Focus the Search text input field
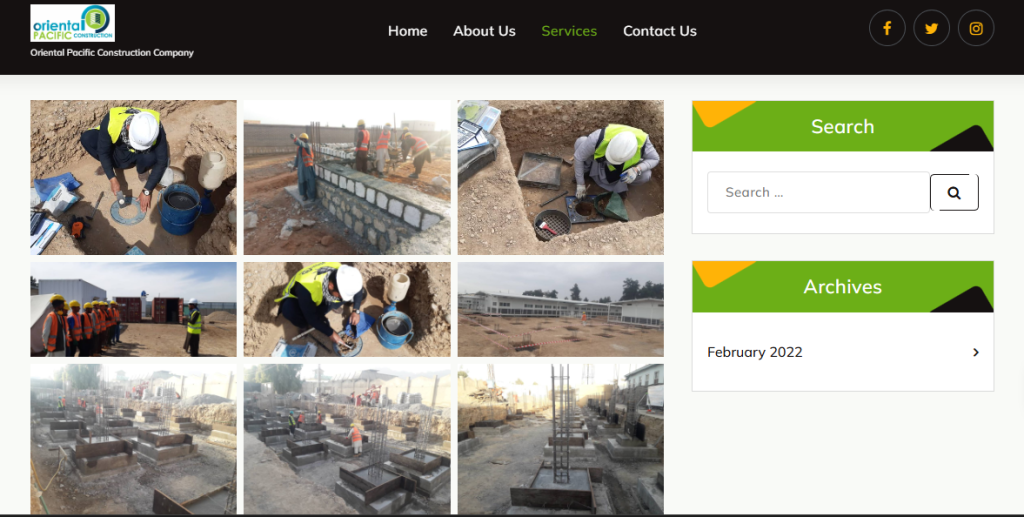 click(818, 193)
